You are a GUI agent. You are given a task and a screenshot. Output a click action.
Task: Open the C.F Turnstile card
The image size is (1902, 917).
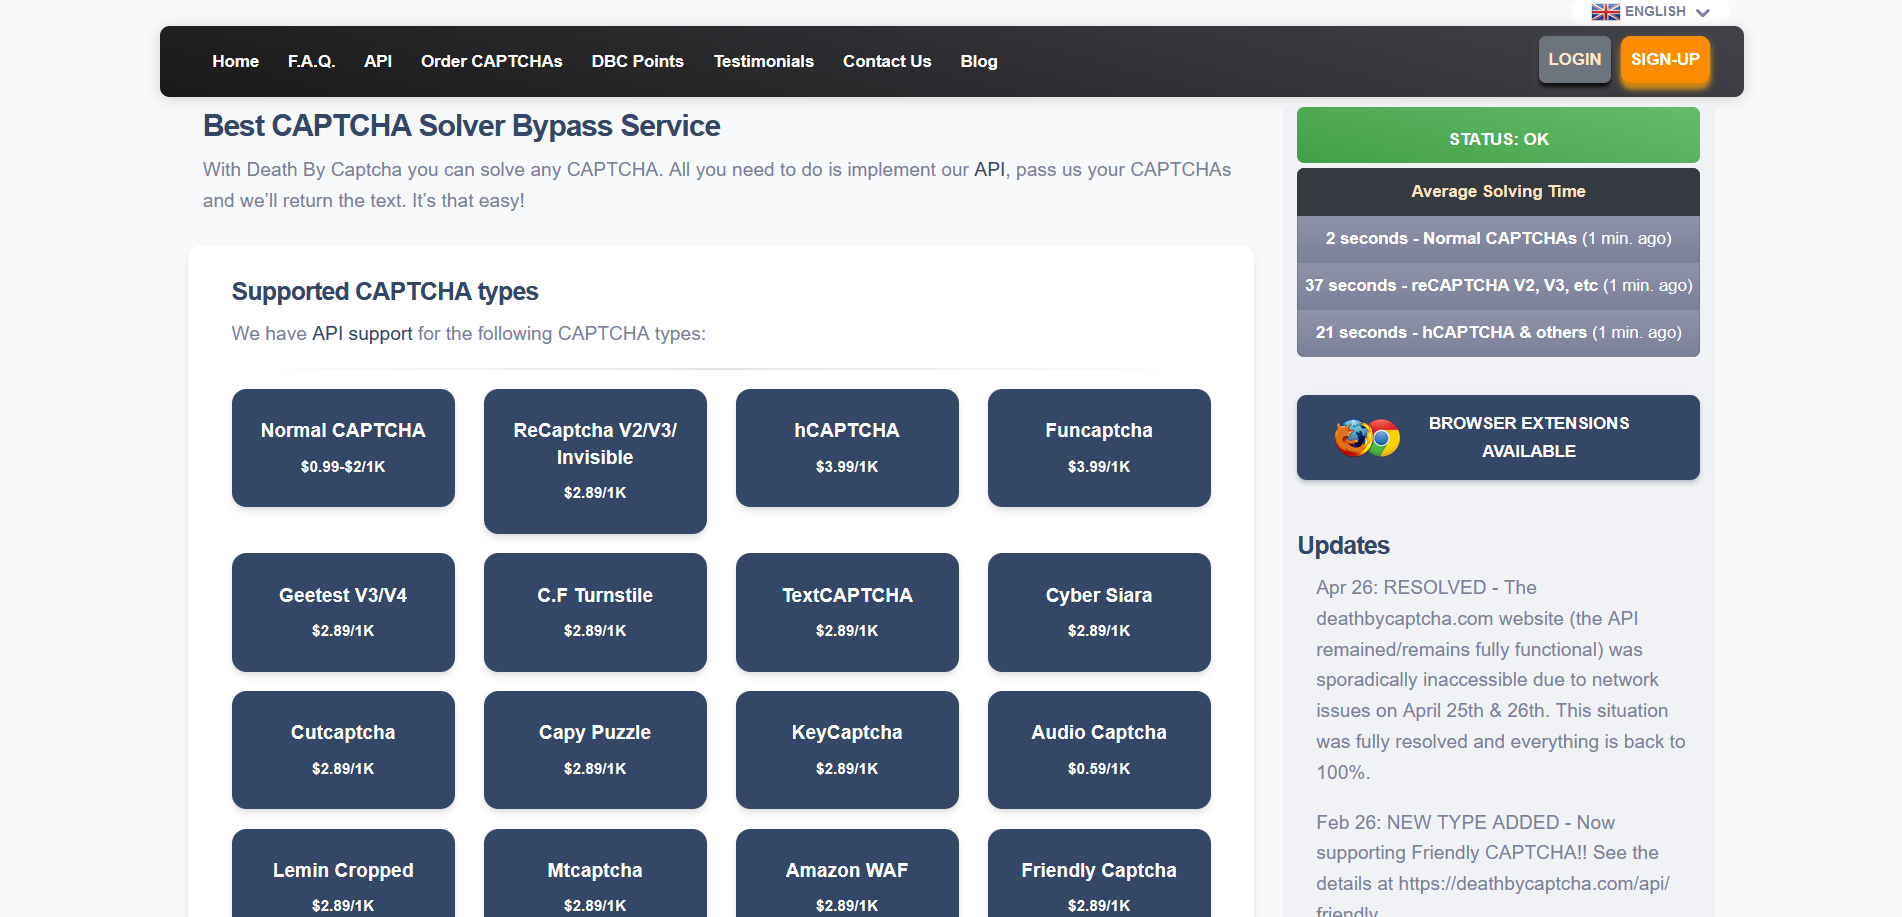click(x=595, y=612)
